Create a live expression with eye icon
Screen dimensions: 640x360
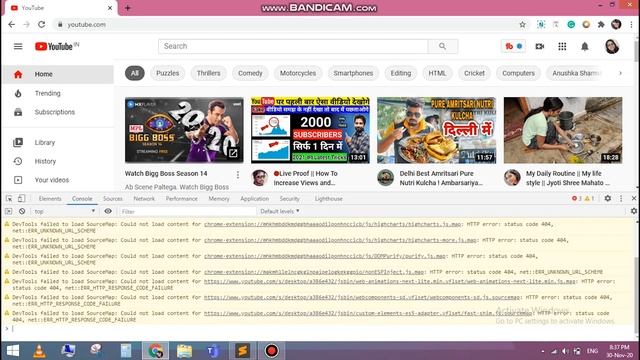click(x=108, y=211)
